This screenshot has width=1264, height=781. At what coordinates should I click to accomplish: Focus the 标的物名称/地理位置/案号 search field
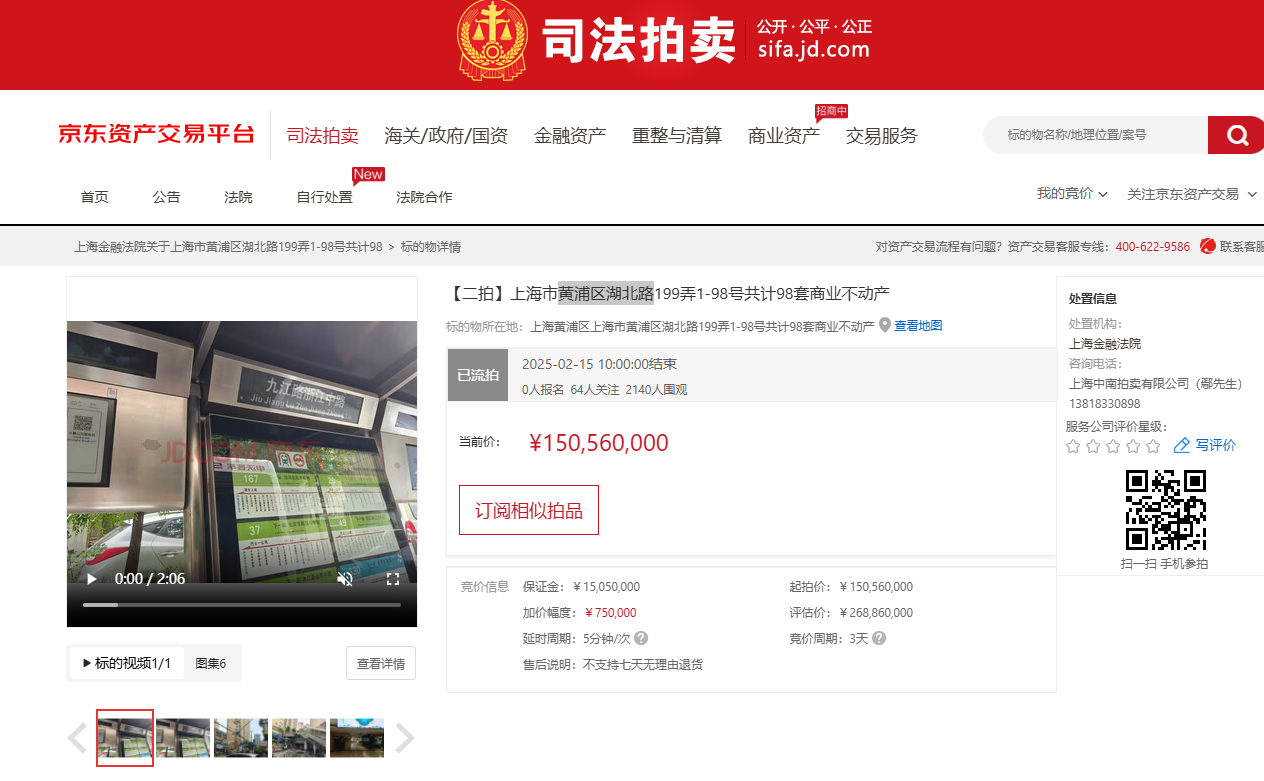[x=1097, y=135]
